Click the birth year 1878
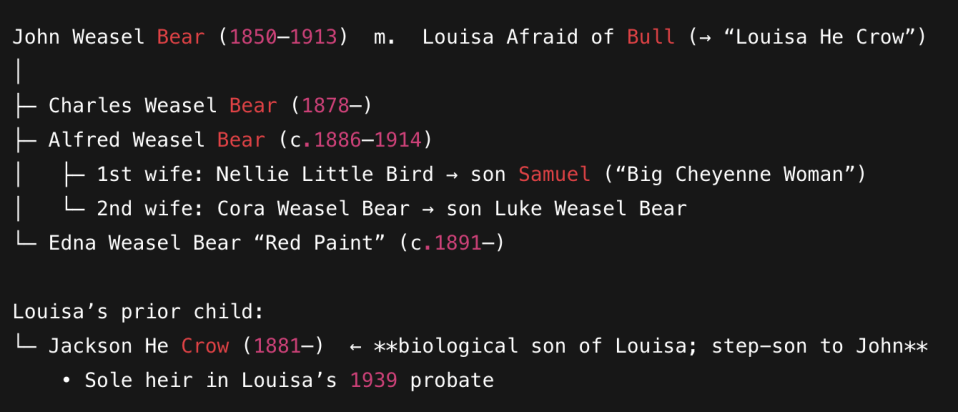Image resolution: width=958 pixels, height=412 pixels. (x=326, y=106)
